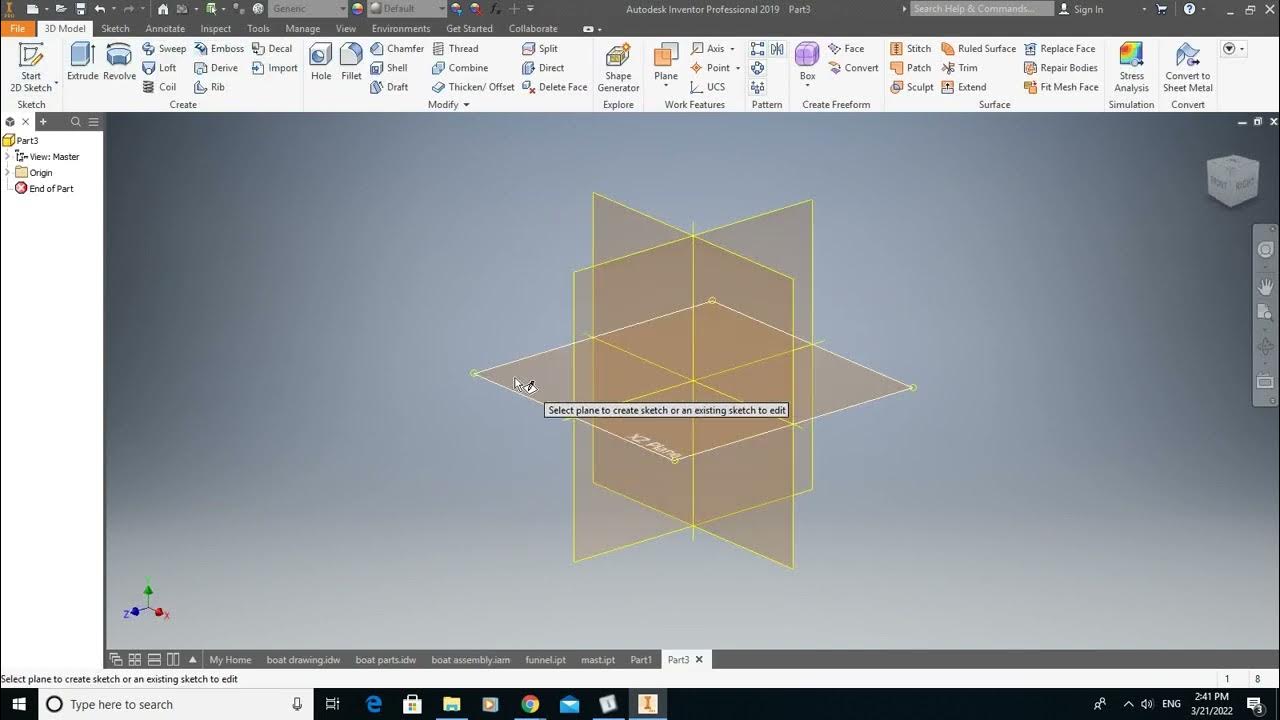Switch to the Annotate ribbon tab
The width and height of the screenshot is (1280, 720).
click(165, 28)
